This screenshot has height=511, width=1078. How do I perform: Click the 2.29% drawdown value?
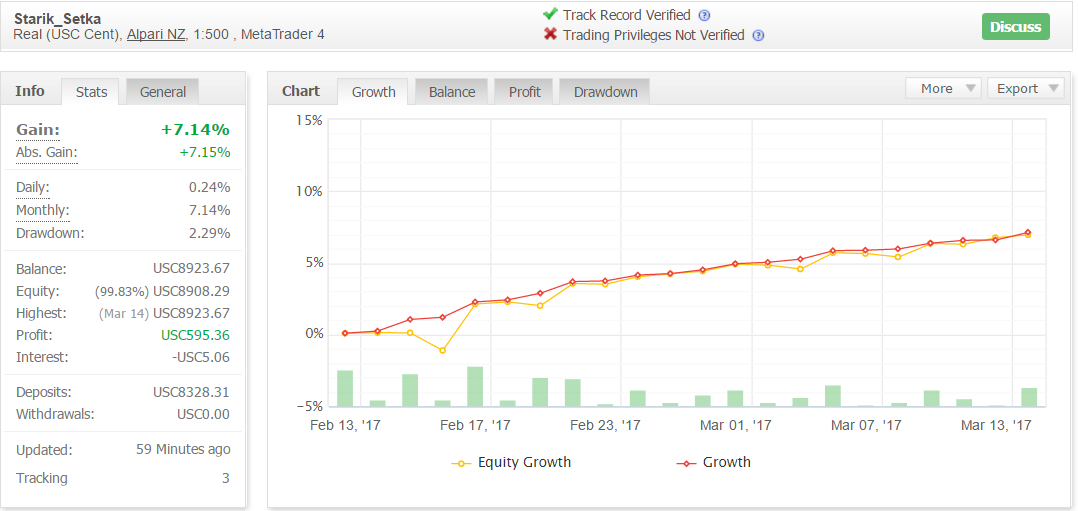pos(210,233)
